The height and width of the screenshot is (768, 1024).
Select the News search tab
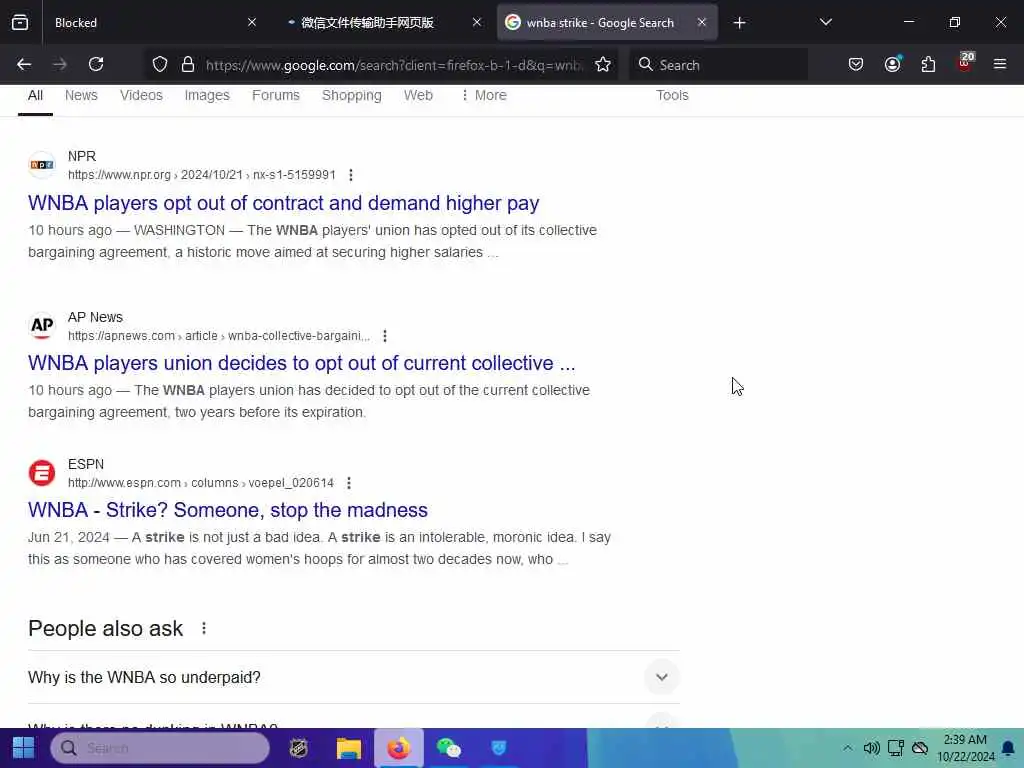(81, 95)
